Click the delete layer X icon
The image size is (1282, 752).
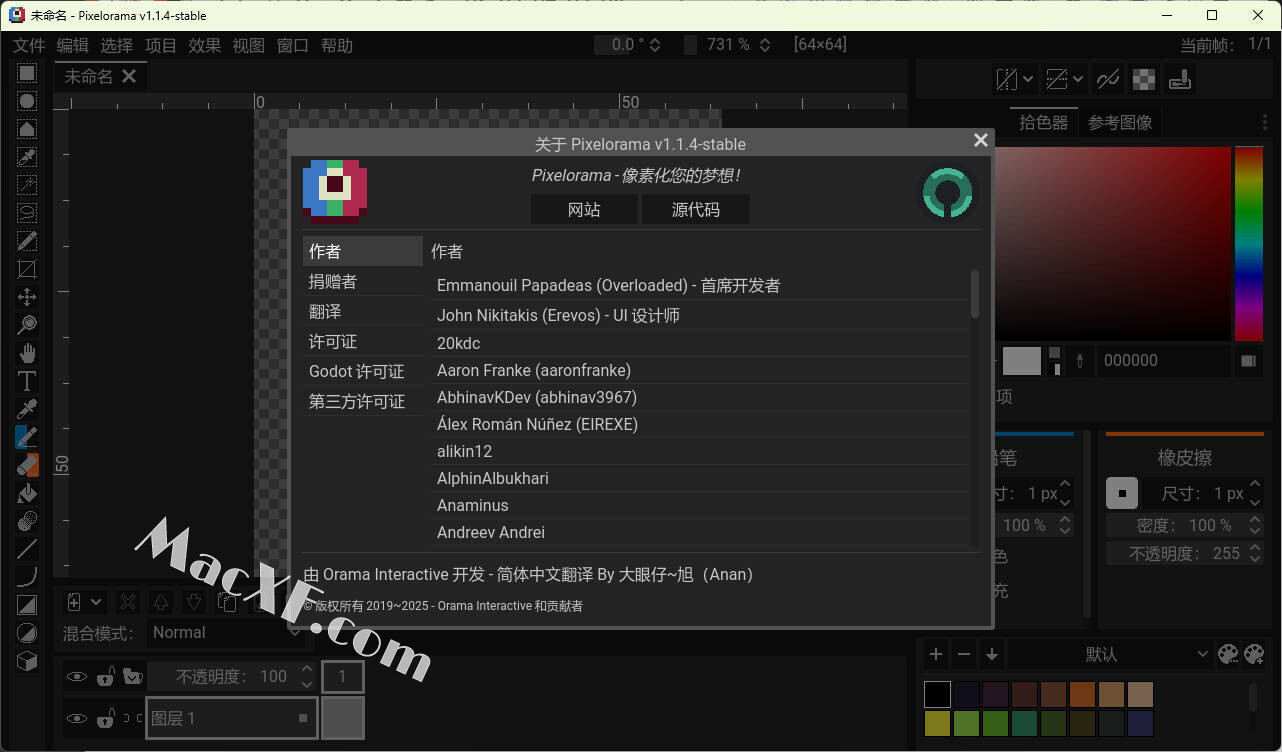click(x=128, y=602)
